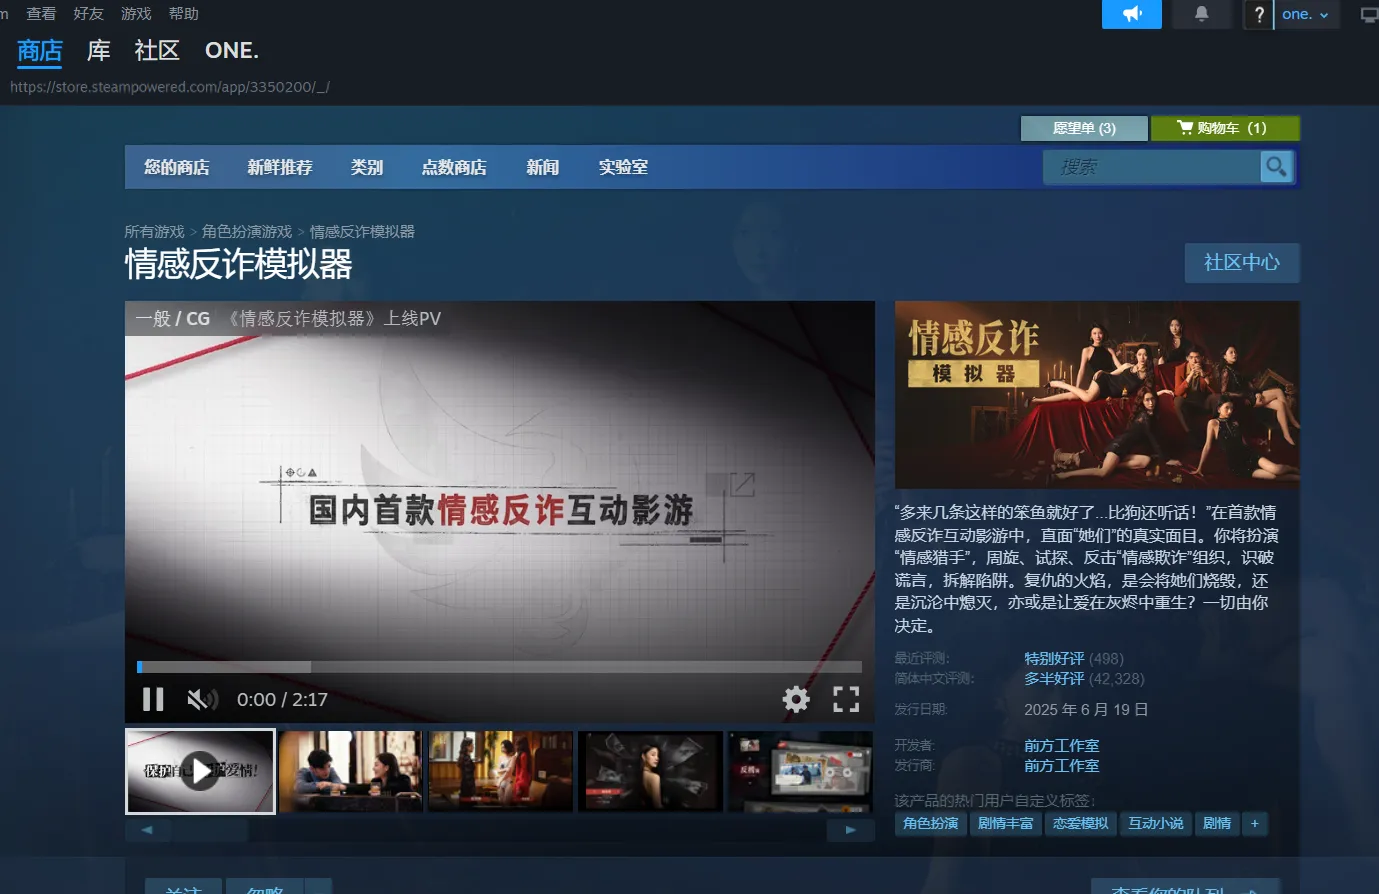Image resolution: width=1379 pixels, height=894 pixels.
Task: Click the question mark help icon
Action: tap(1258, 14)
